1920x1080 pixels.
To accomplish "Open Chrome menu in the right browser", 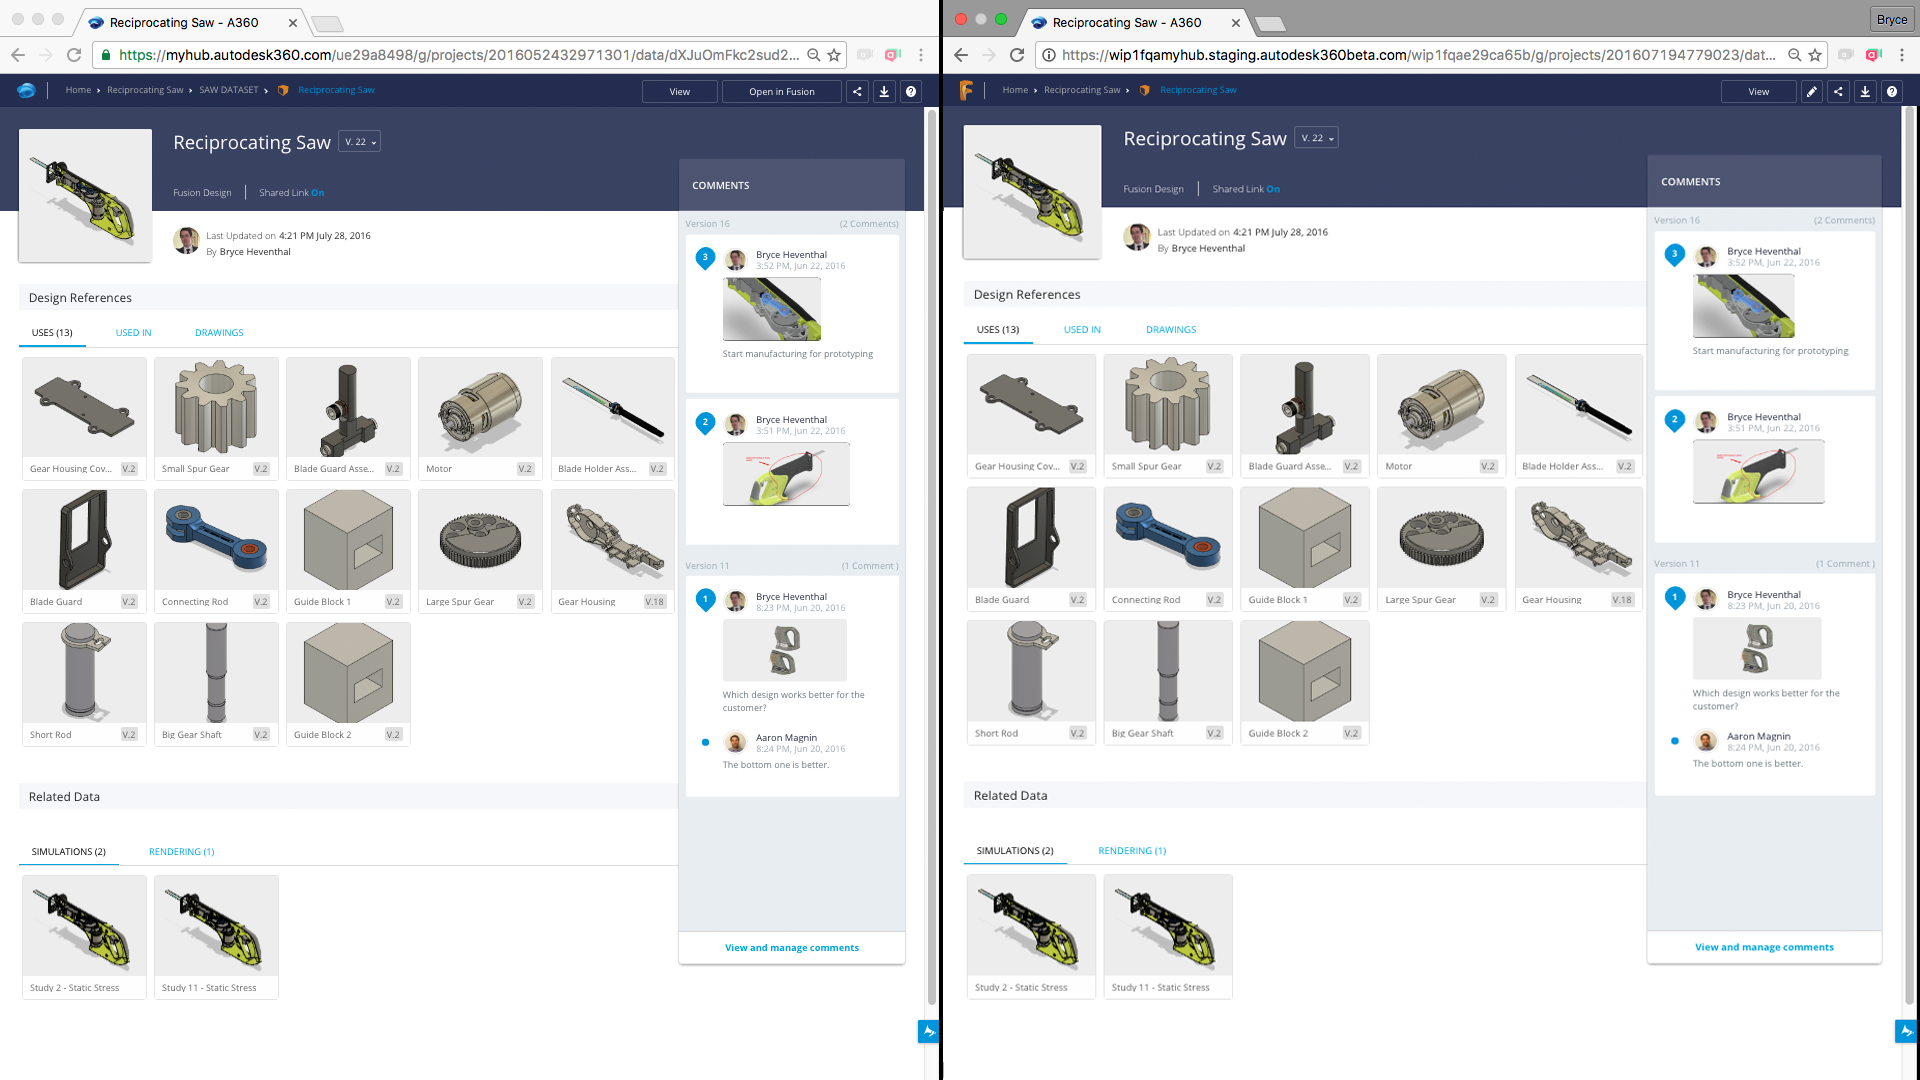I will [1902, 55].
